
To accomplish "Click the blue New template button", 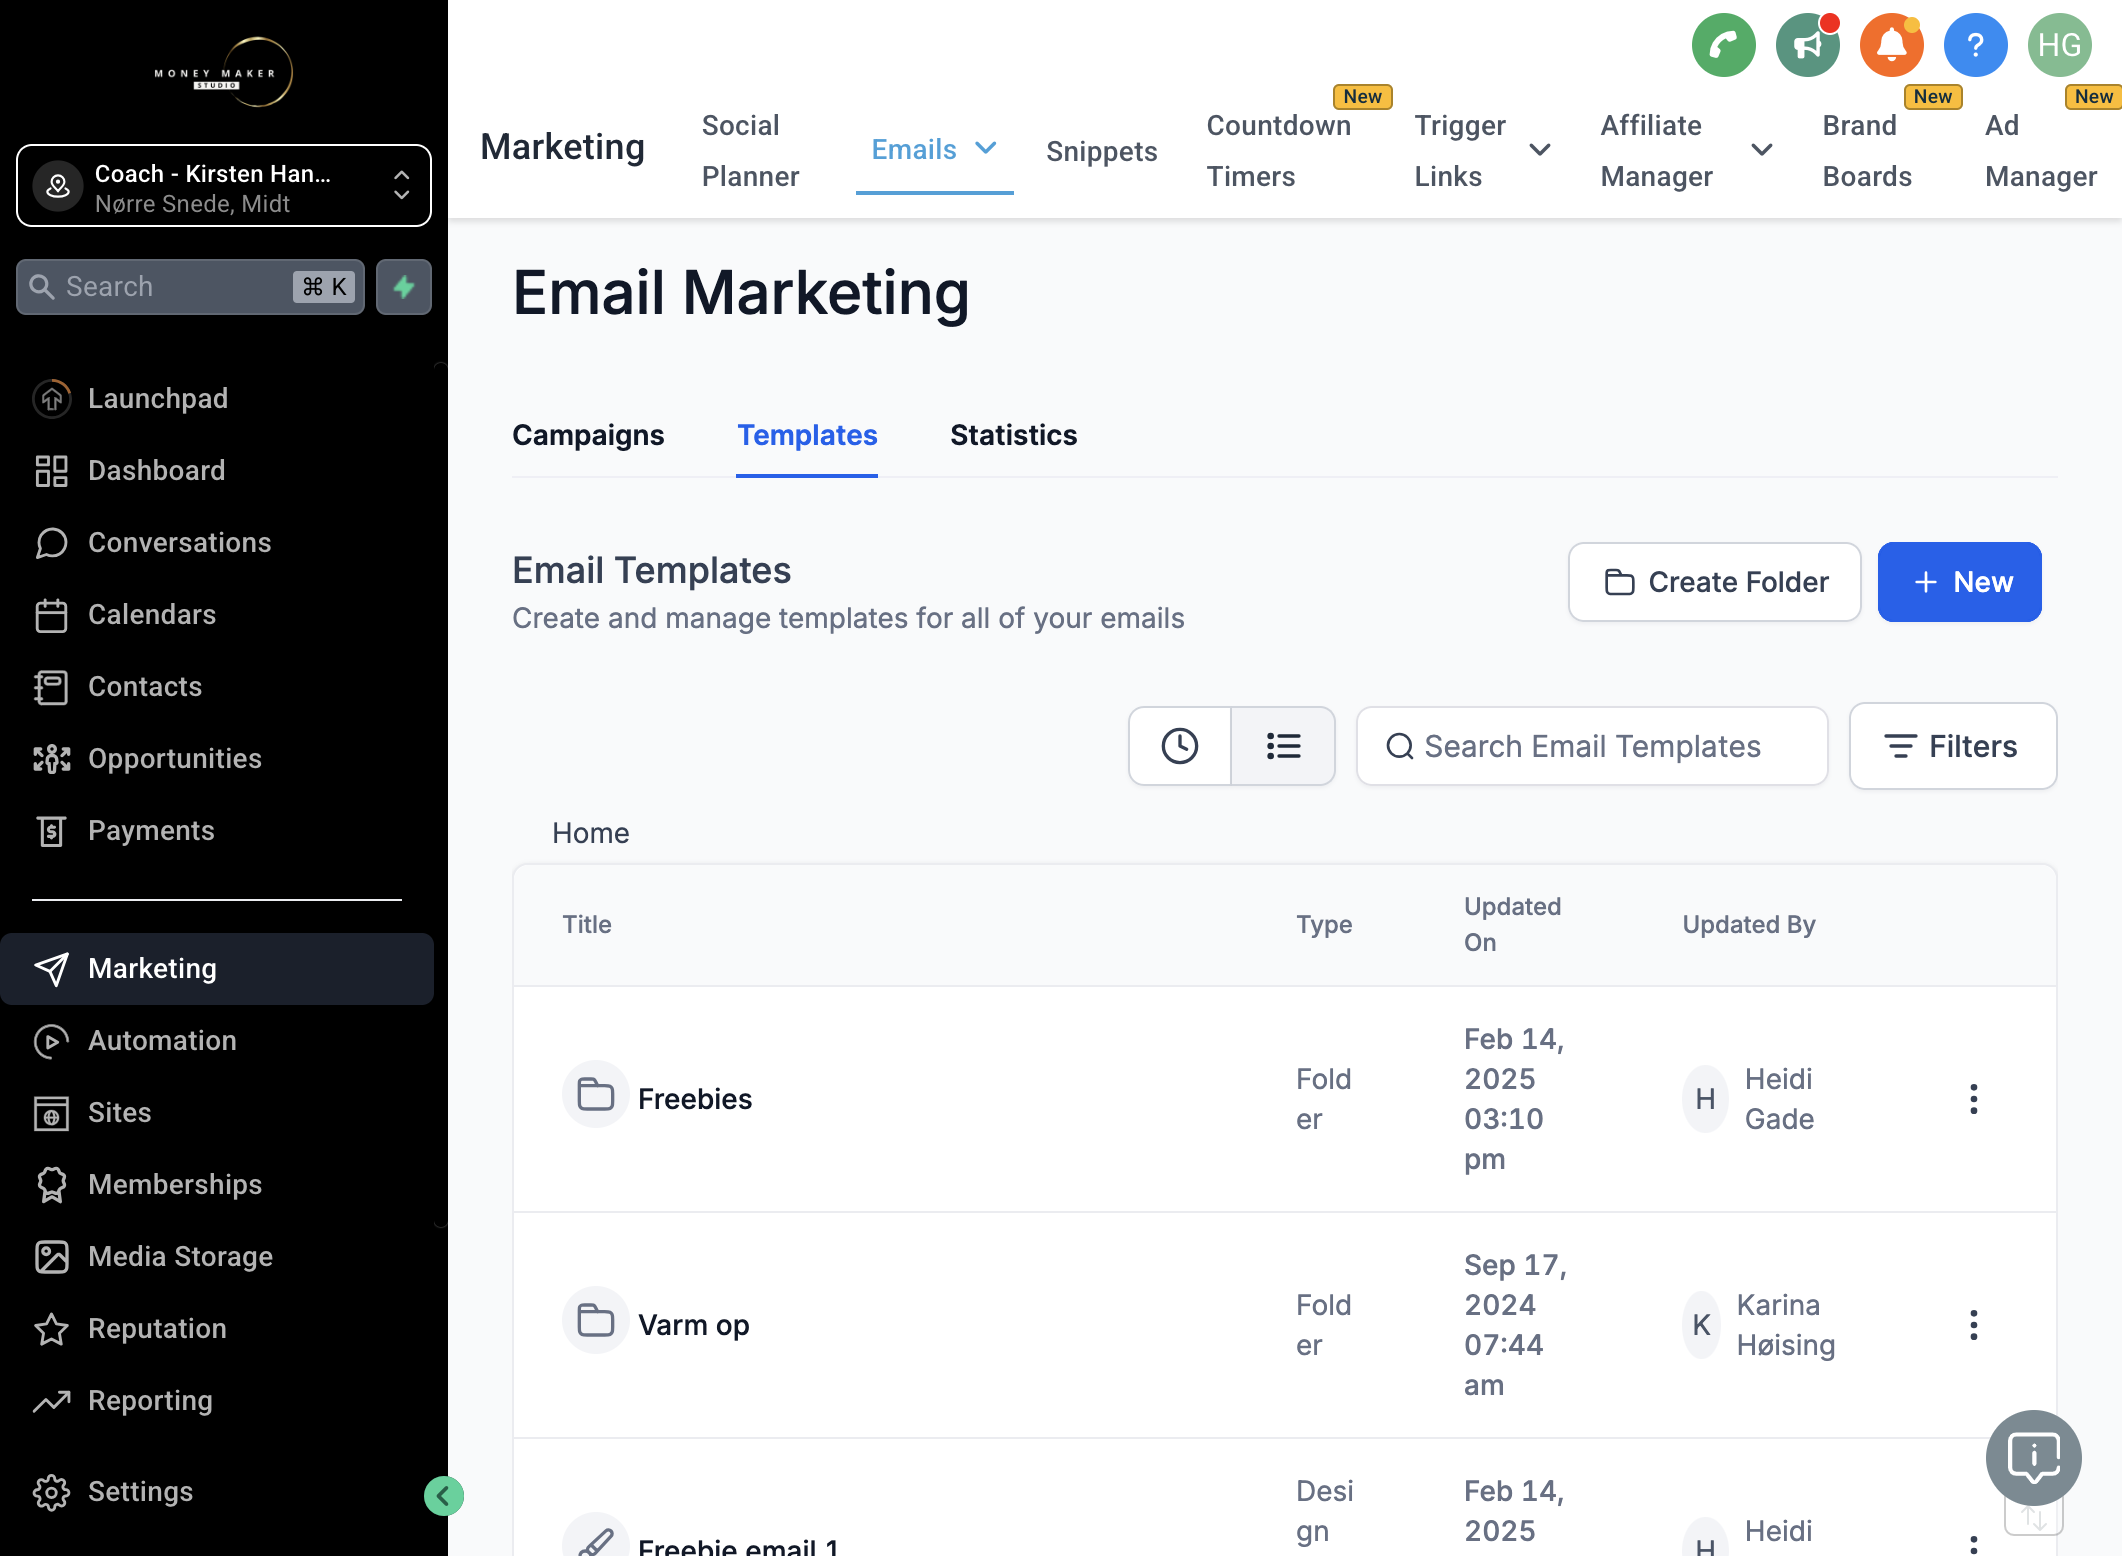I will 1959,582.
